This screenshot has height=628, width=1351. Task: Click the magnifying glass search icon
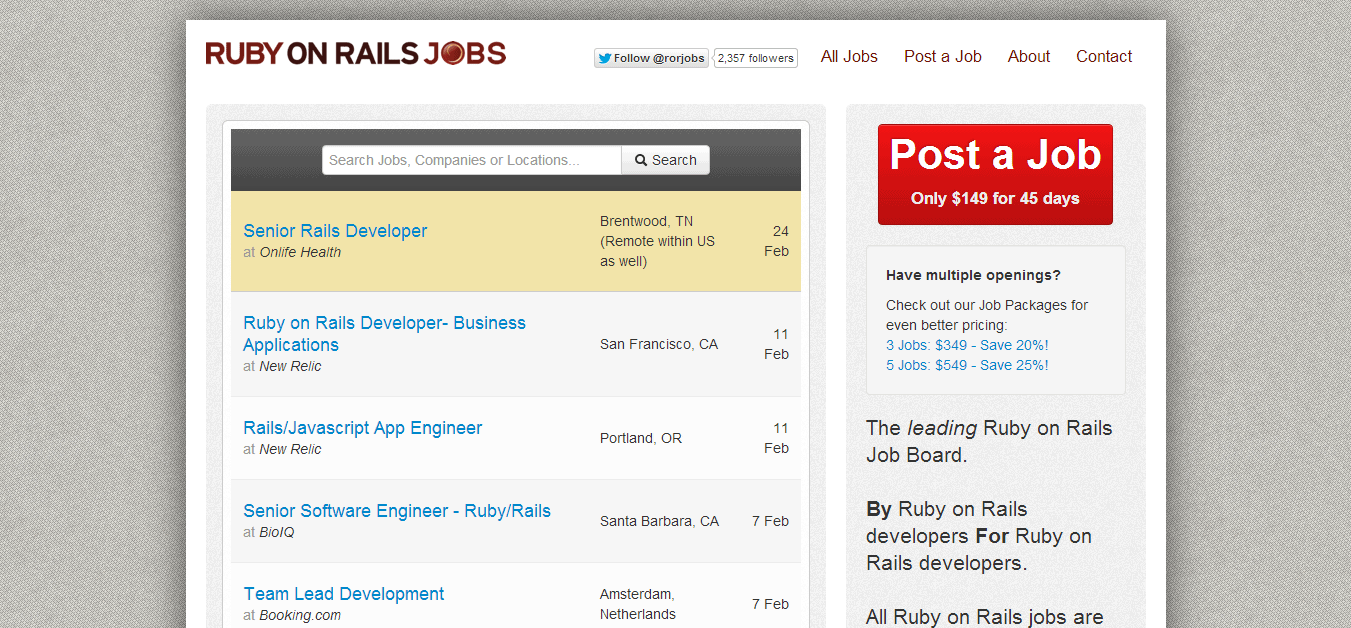[x=641, y=160]
